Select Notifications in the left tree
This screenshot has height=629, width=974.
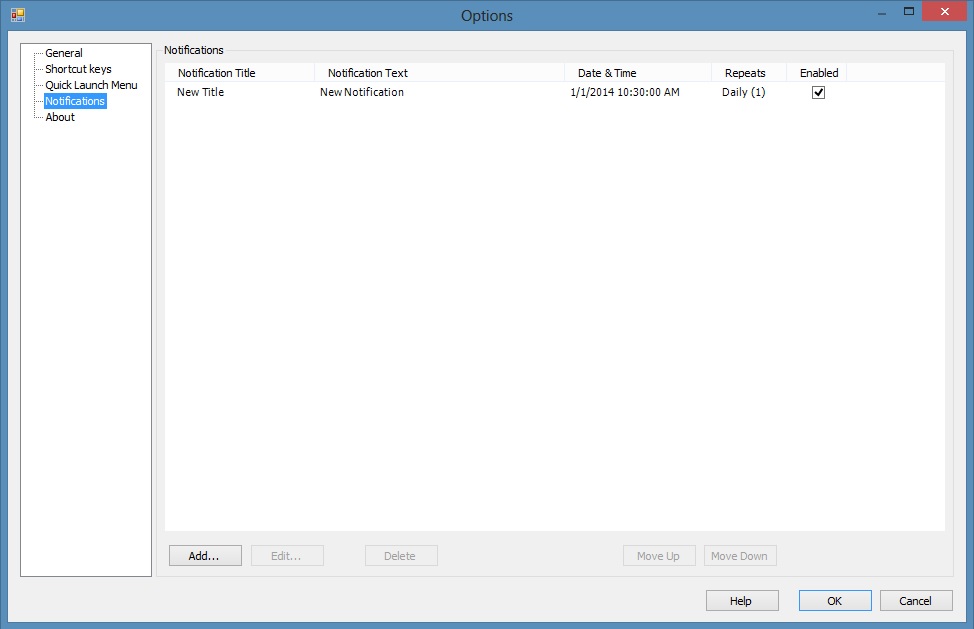[x=75, y=101]
